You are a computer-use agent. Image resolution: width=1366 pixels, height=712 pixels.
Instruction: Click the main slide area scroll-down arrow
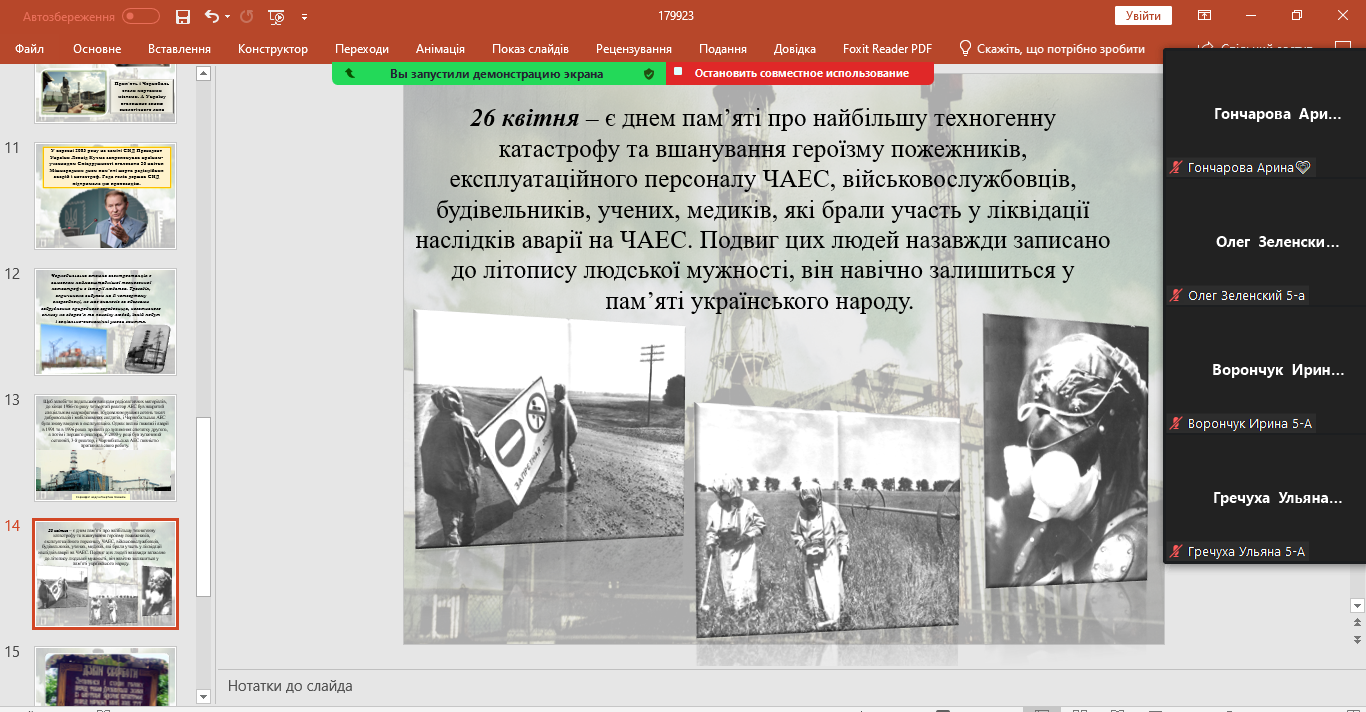1357,605
